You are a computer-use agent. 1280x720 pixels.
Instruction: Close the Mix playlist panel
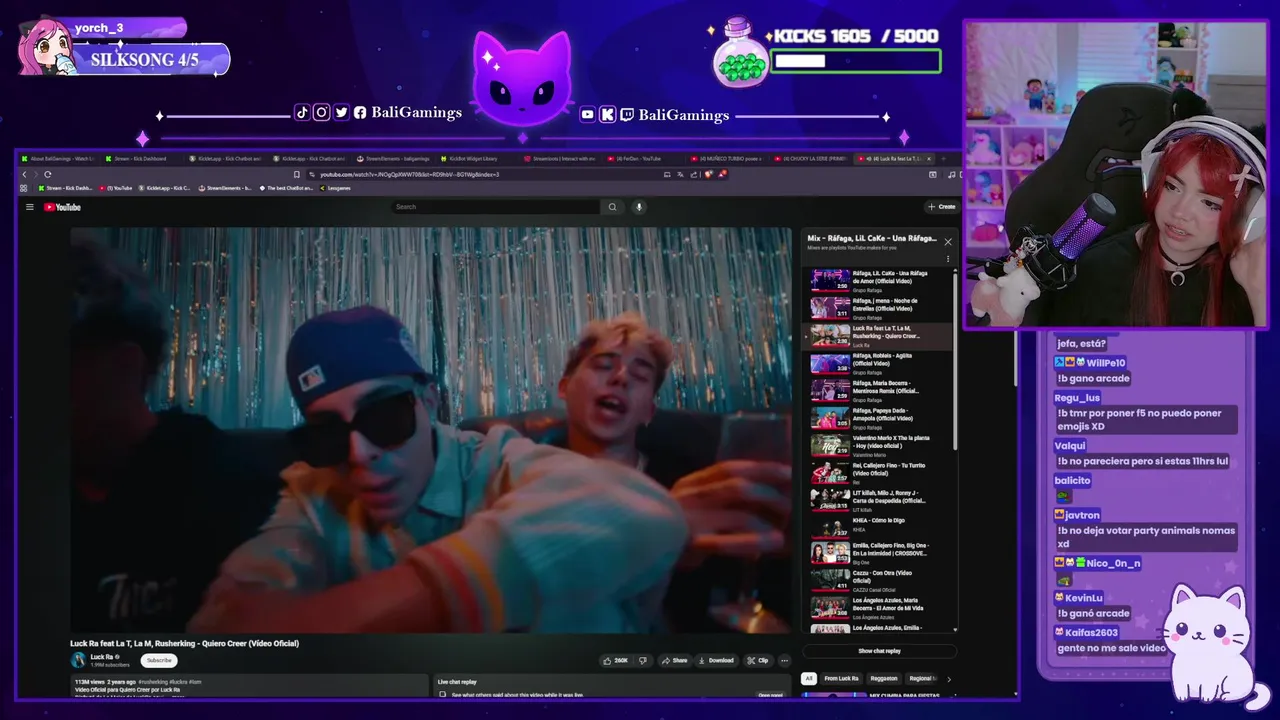point(948,241)
